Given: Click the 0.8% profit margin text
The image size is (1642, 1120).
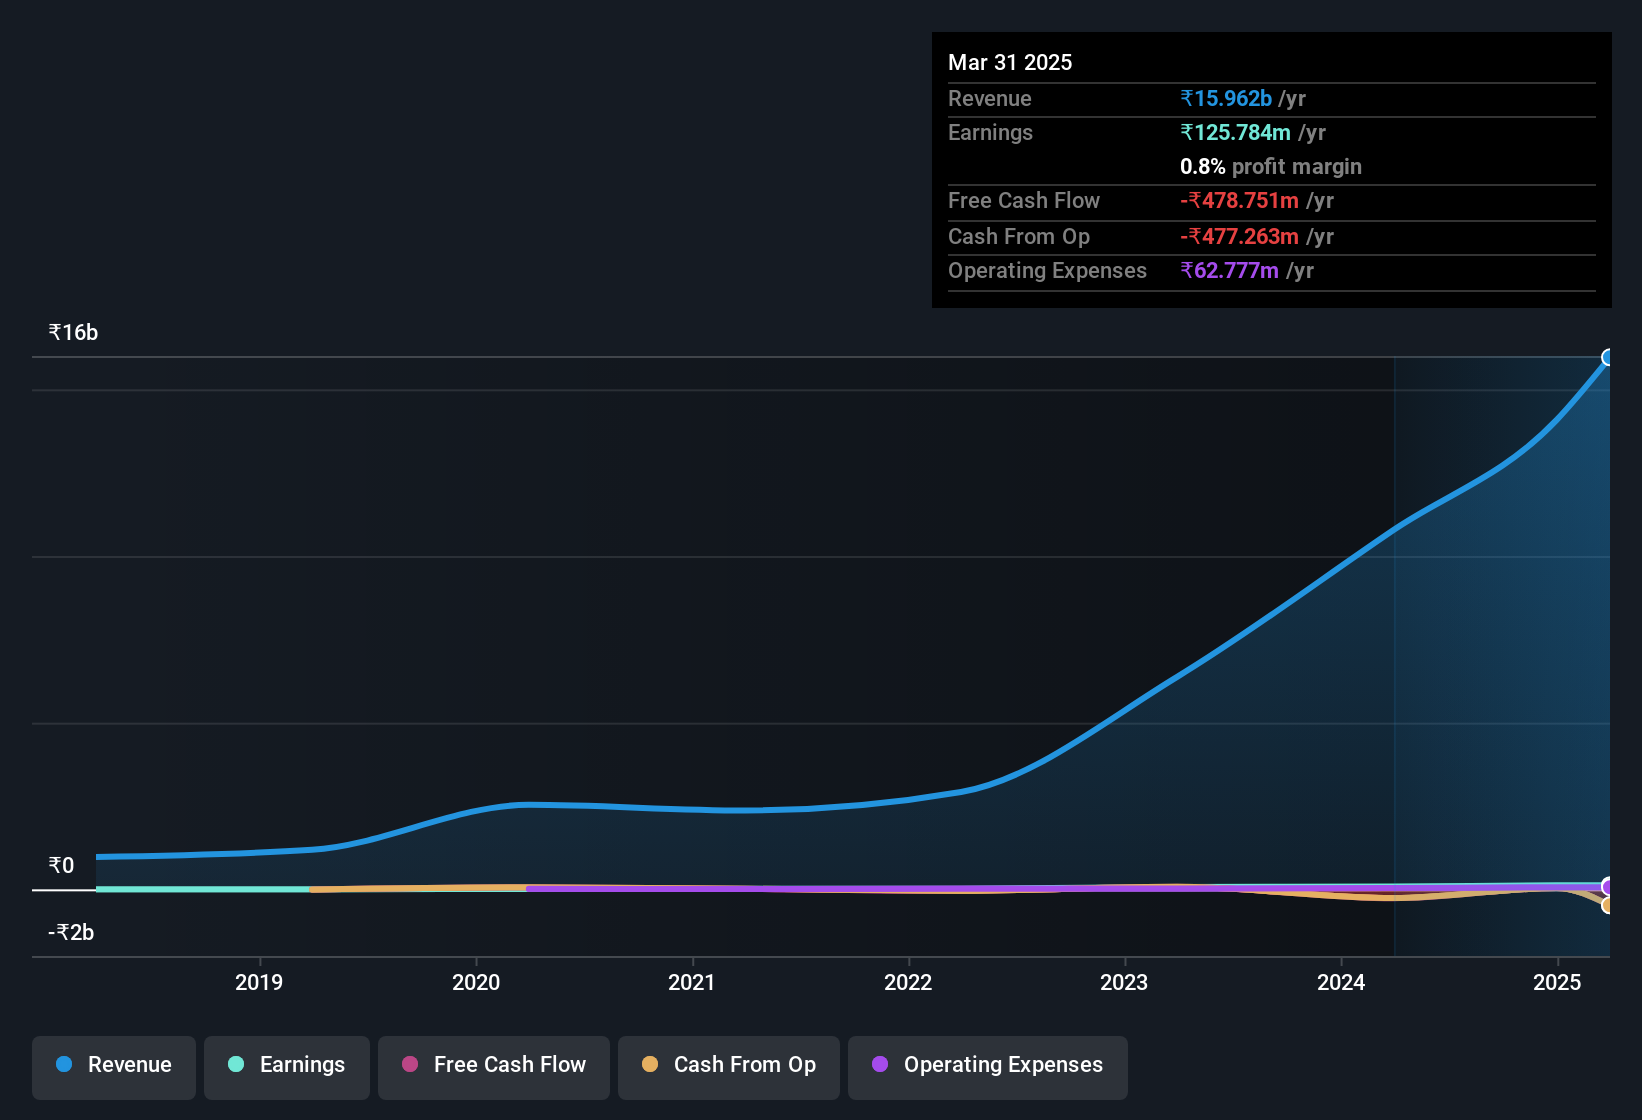Looking at the screenshot, I should pyautogui.click(x=1271, y=167).
